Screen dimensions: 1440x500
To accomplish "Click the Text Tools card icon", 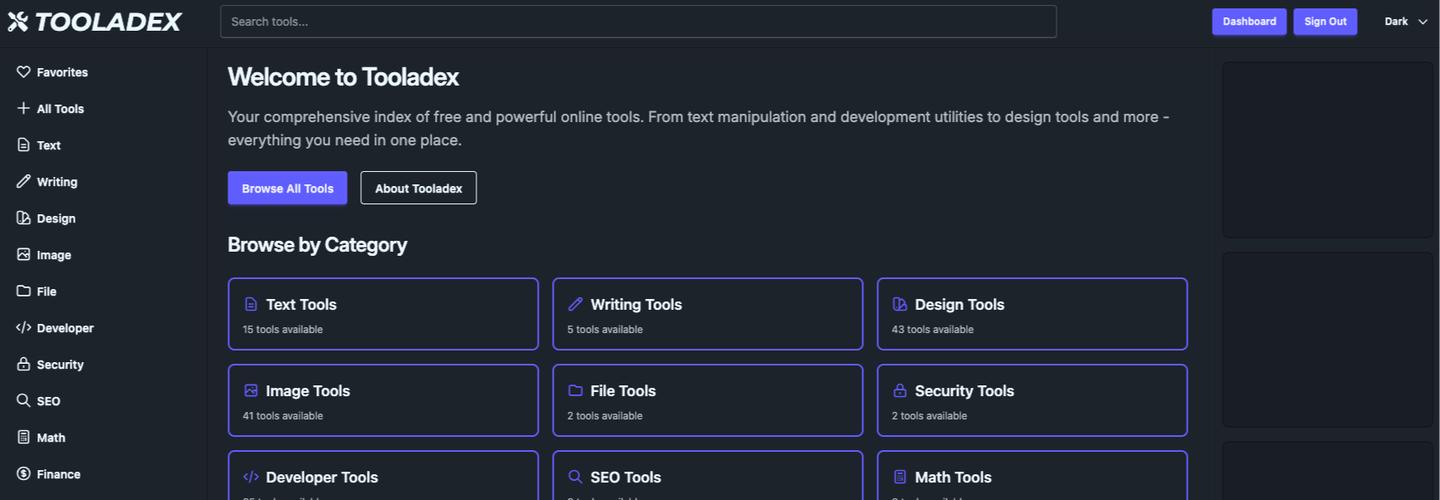I will 251,304.
